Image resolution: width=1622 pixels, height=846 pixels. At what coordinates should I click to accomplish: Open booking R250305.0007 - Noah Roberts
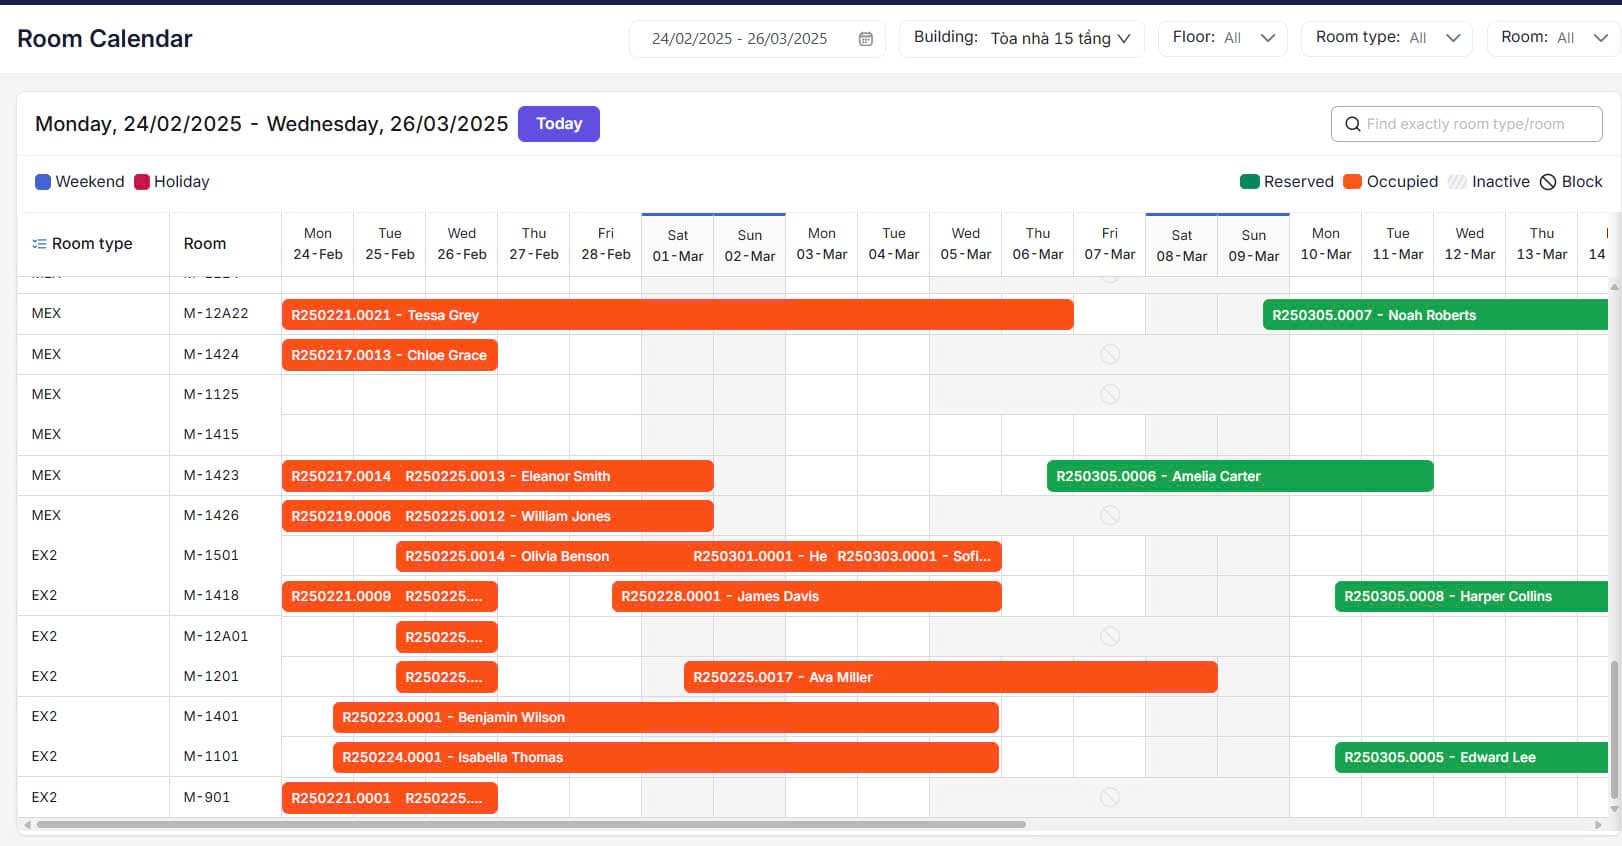(1435, 315)
